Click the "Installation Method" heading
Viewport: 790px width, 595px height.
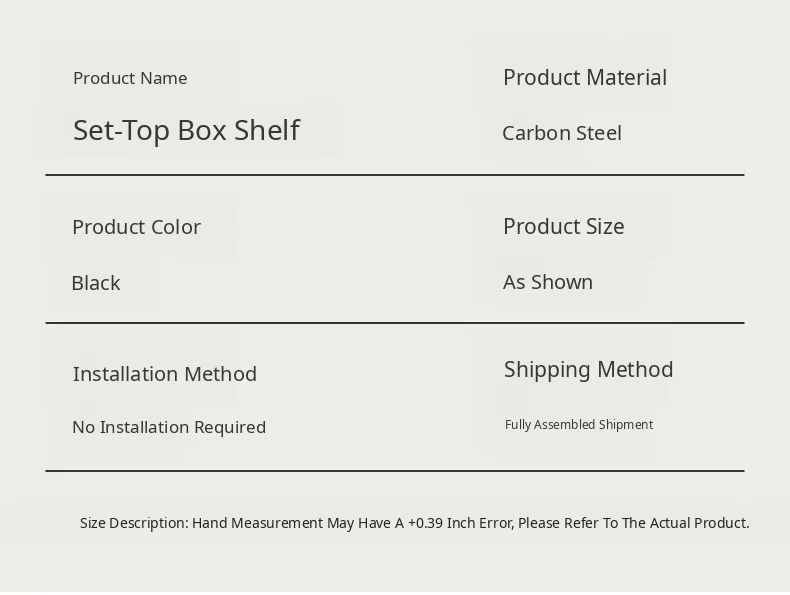tap(165, 374)
